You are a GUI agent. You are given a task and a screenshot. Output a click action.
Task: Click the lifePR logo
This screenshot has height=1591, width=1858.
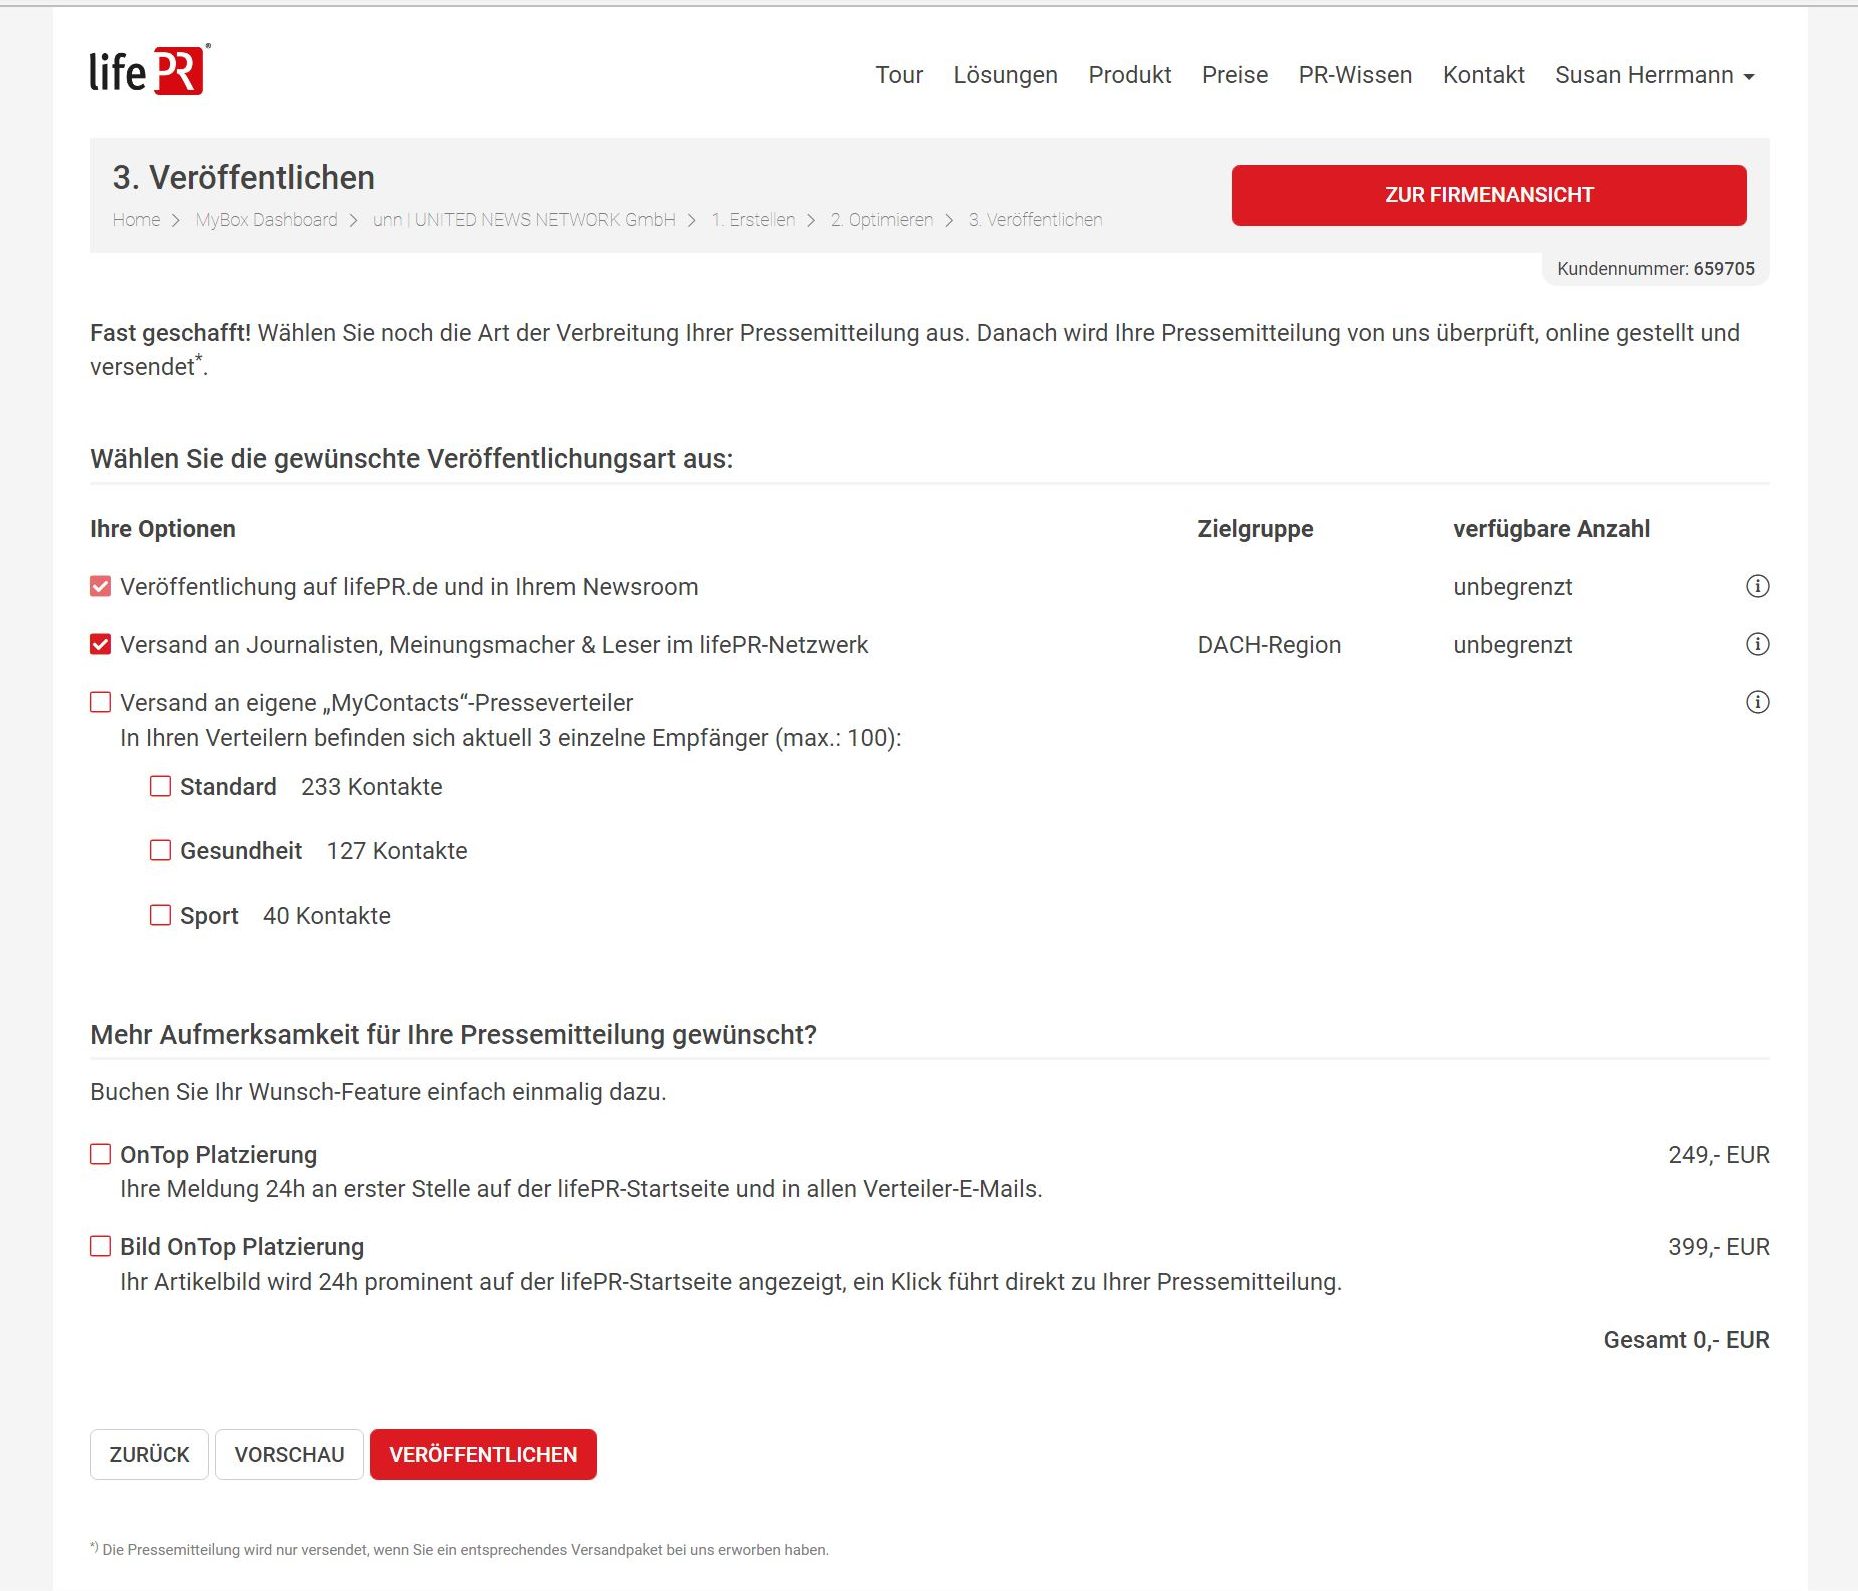pyautogui.click(x=149, y=71)
